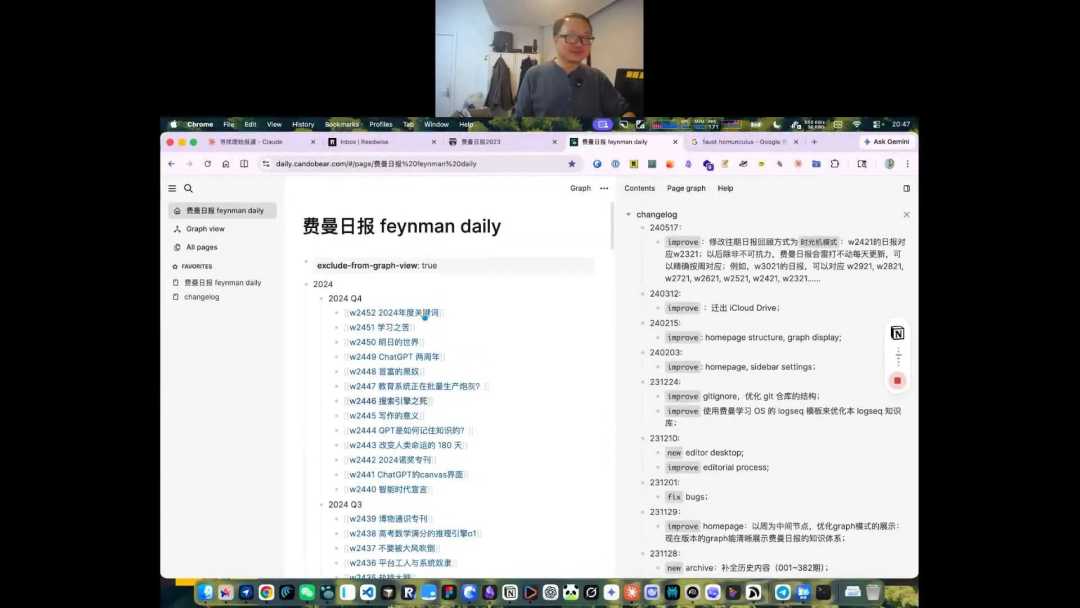This screenshot has height=608, width=1080.
Task: Open Telegram from the Dock
Action: tap(782, 592)
